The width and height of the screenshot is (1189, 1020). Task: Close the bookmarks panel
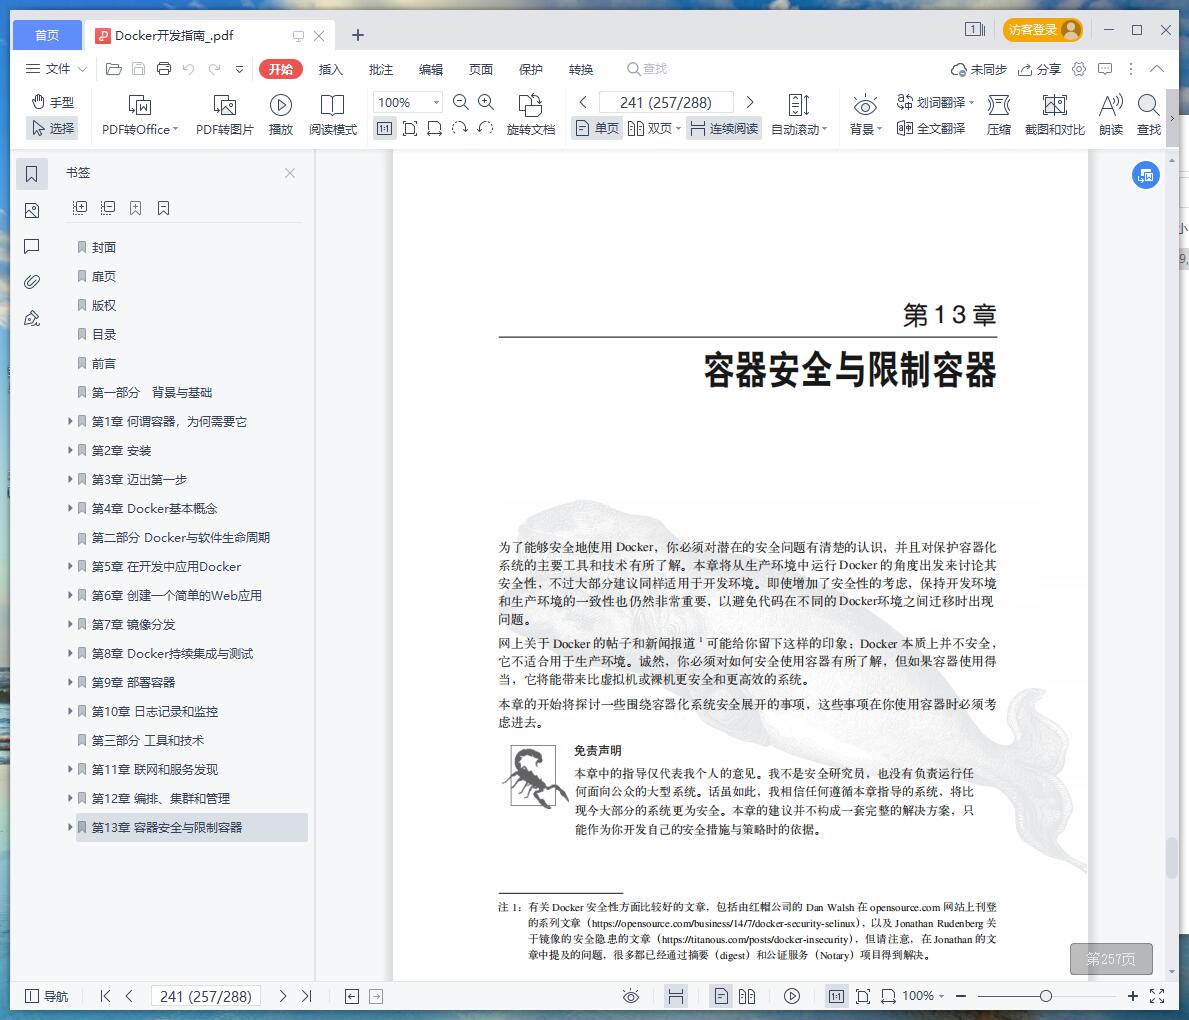(290, 173)
